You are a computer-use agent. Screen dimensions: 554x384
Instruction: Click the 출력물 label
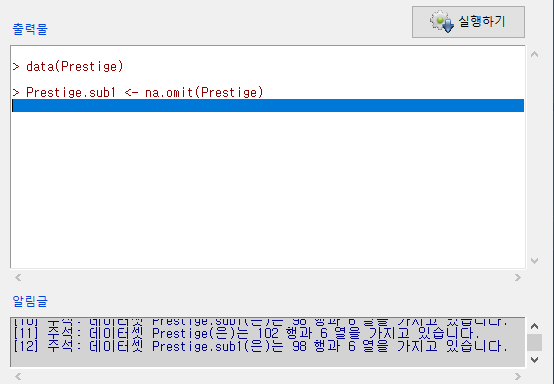(30, 29)
